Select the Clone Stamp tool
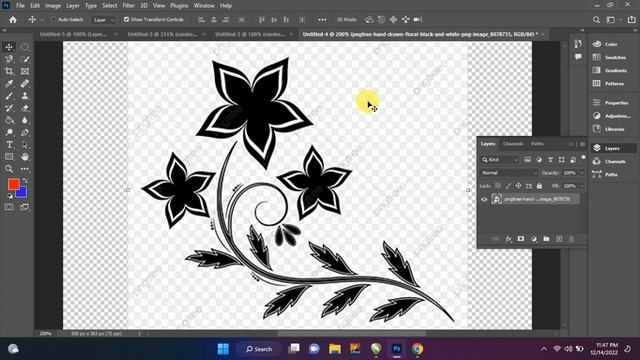 pos(24,96)
